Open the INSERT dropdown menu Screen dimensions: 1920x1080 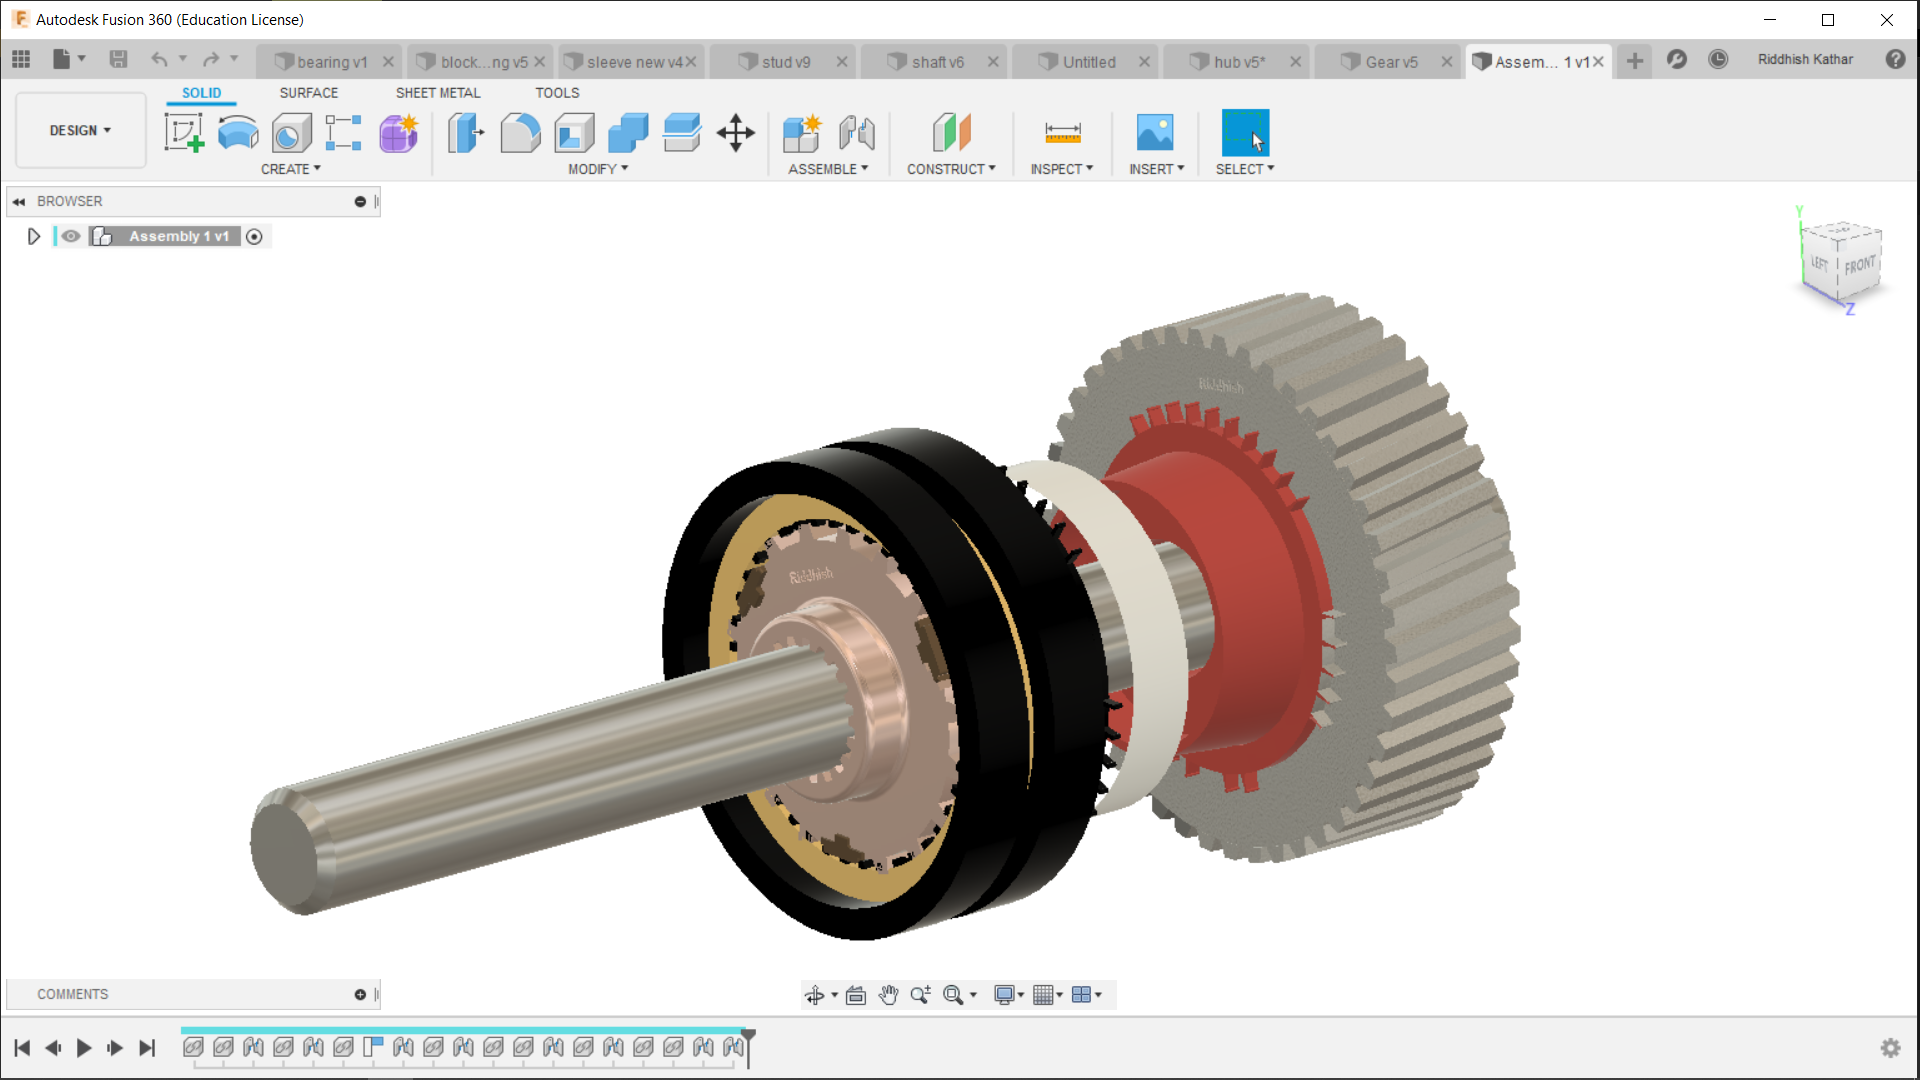[1157, 169]
